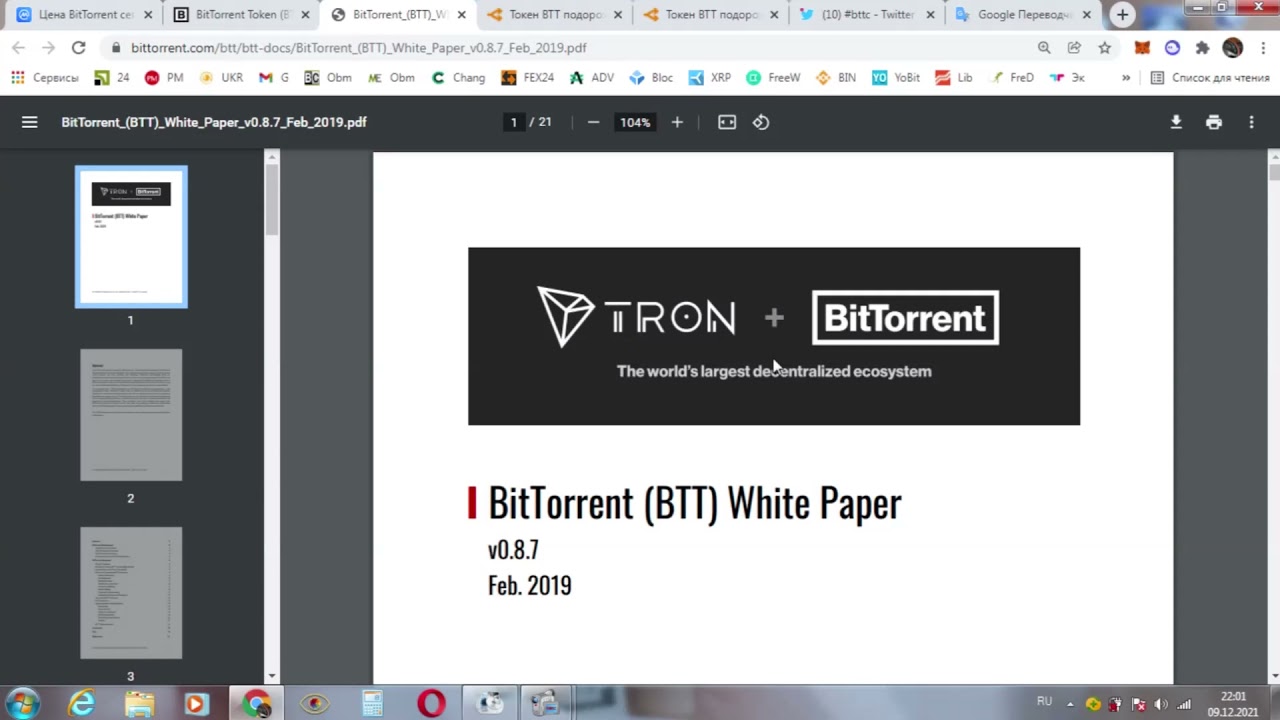
Task: Select page 1 thumbnail
Action: (131, 237)
